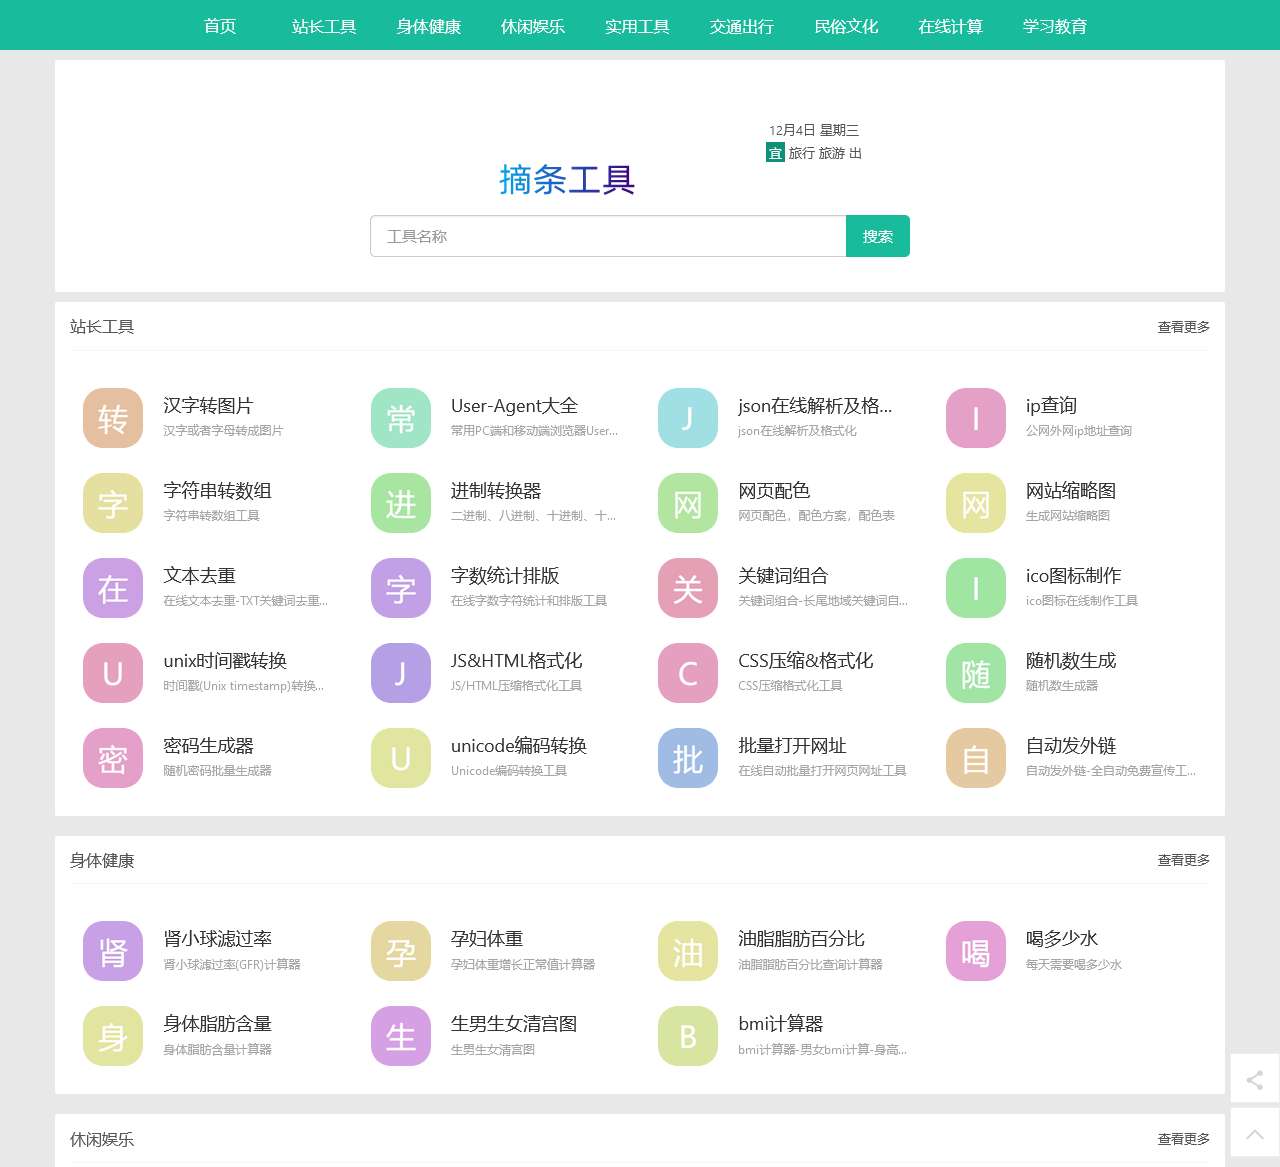Viewport: 1280px width, 1167px height.
Task: Open 民俗文化 navigation item
Action: 846,26
